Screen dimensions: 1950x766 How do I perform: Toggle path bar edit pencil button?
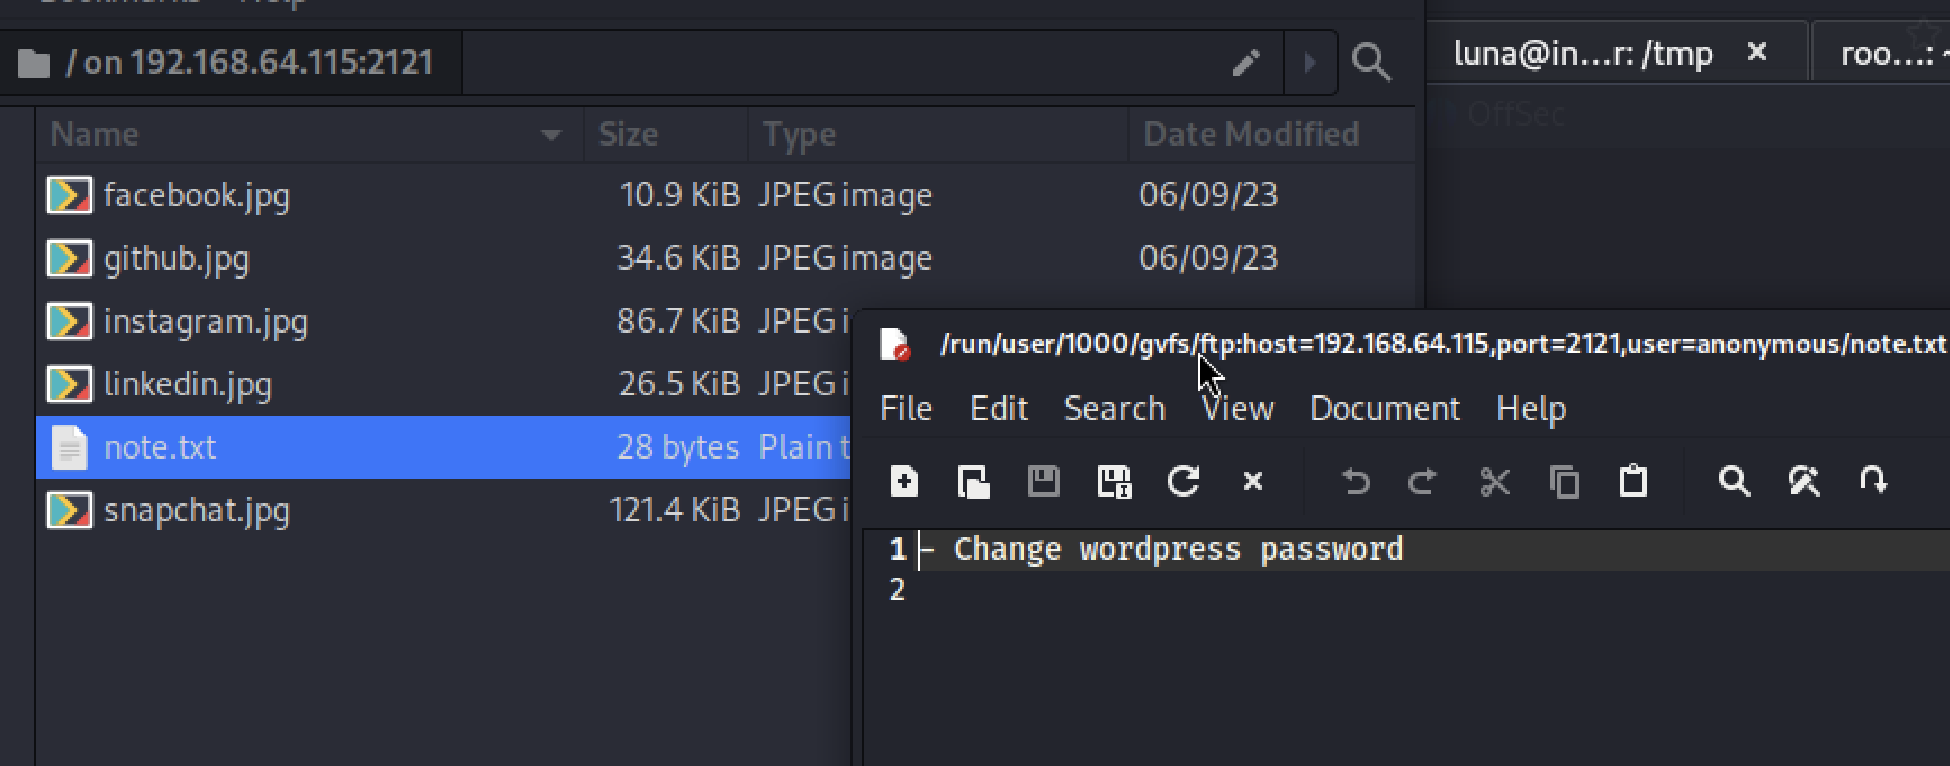click(x=1246, y=63)
